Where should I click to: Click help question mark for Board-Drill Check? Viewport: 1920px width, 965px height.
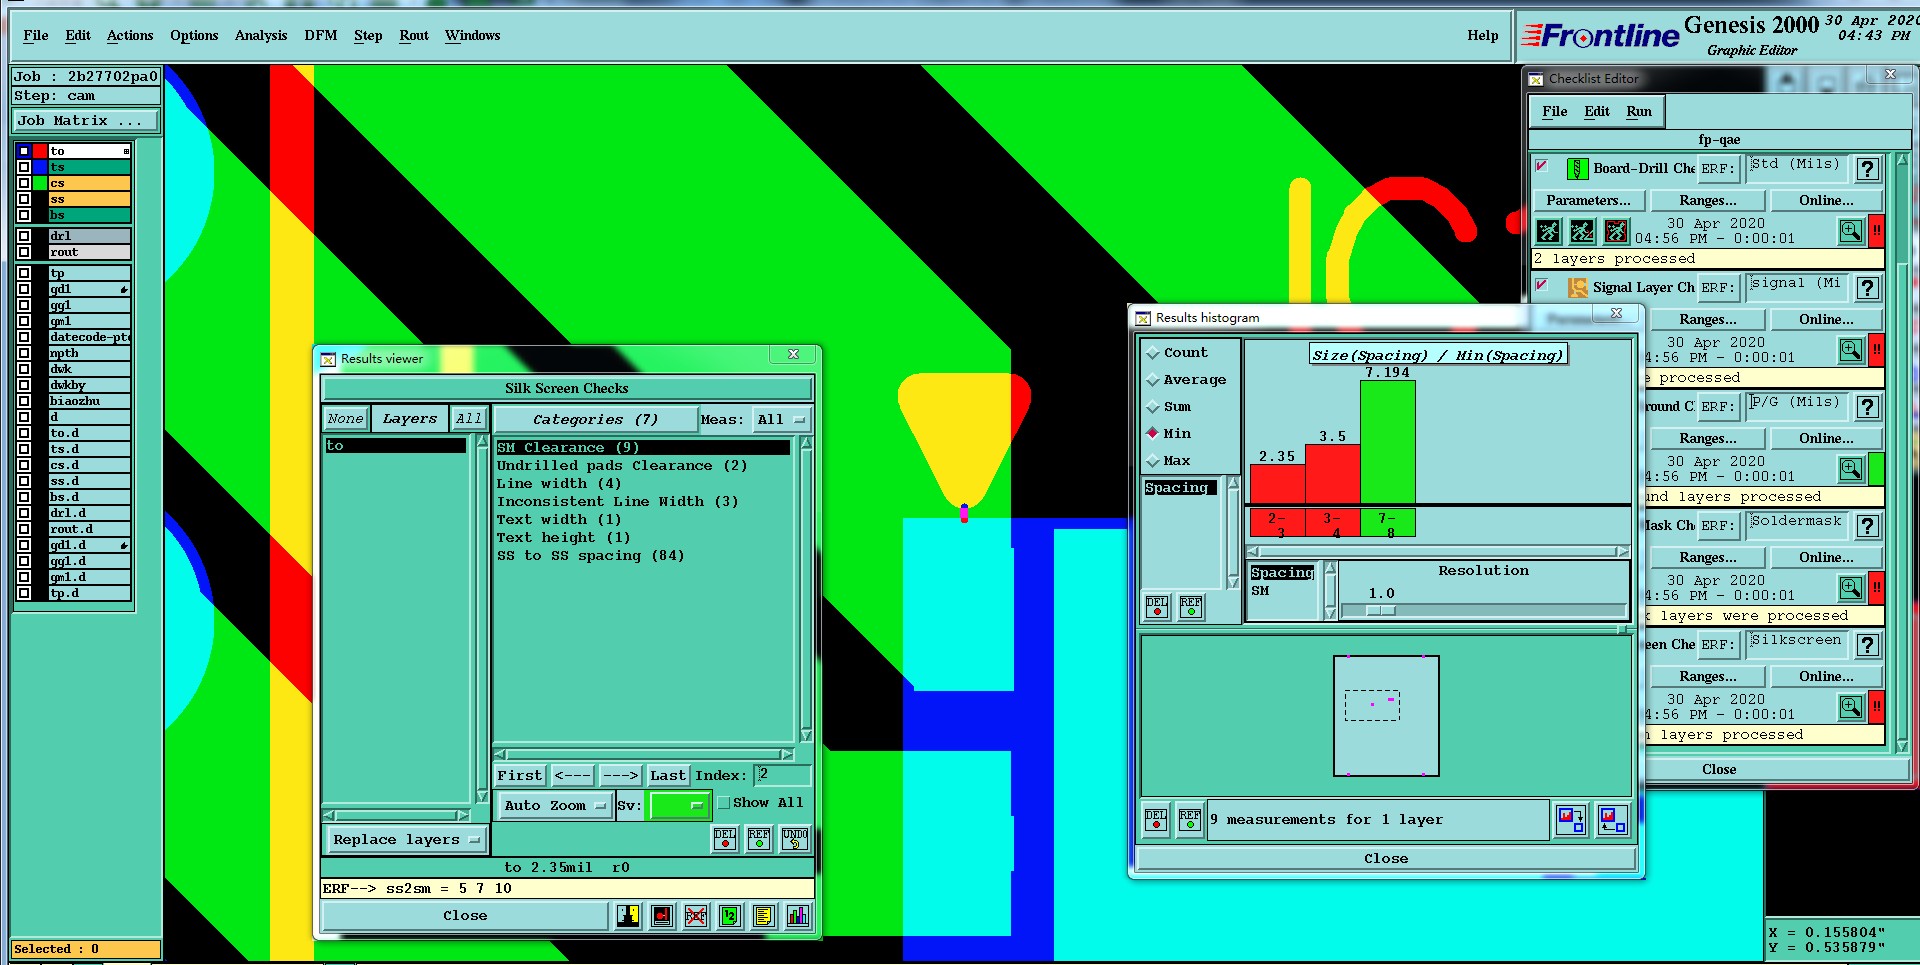coord(1867,169)
